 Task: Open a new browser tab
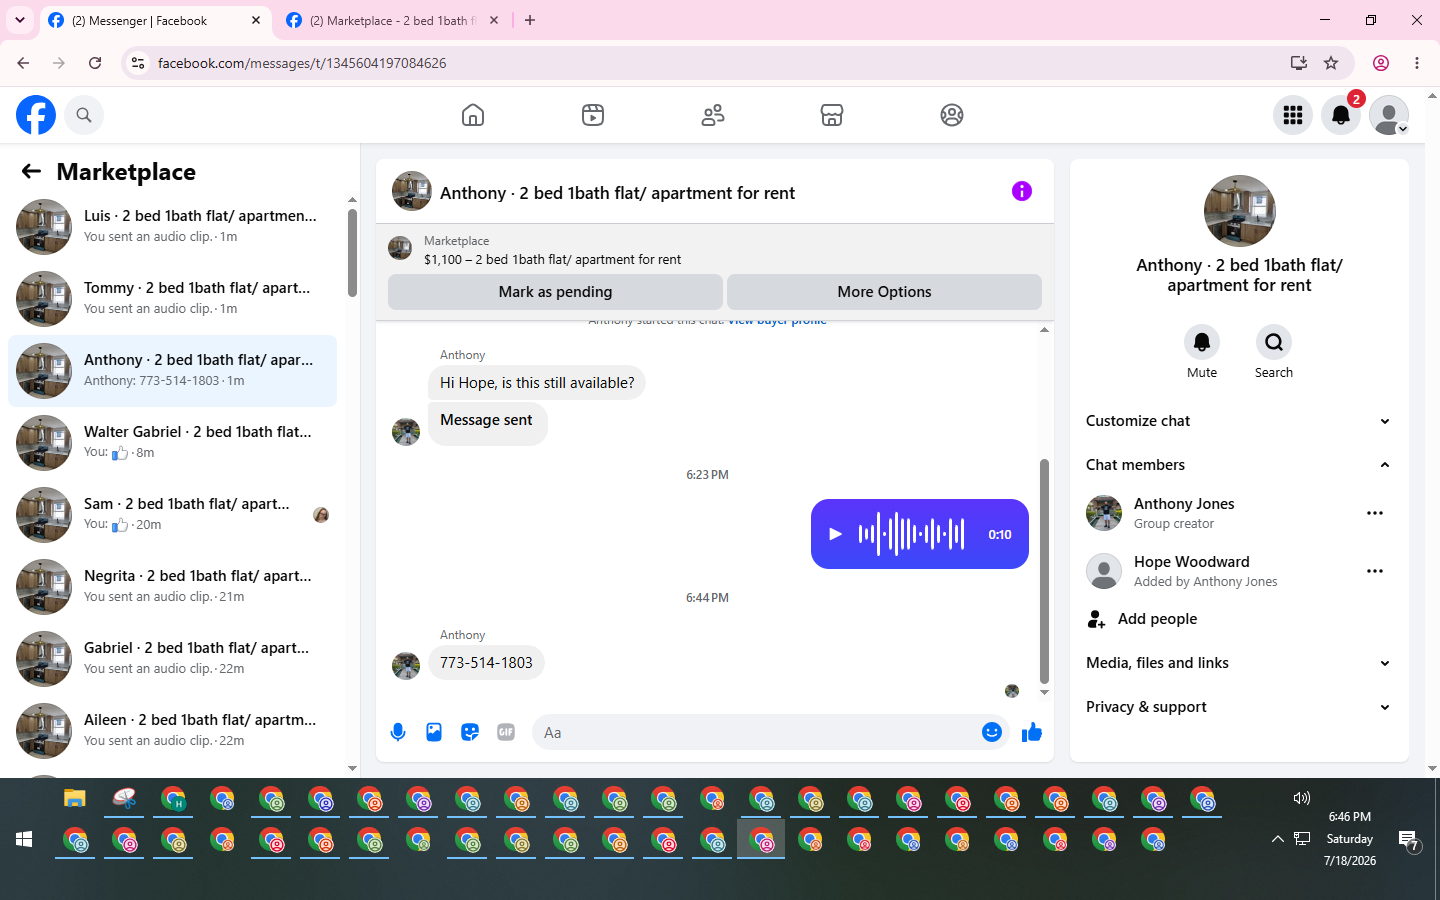point(530,20)
